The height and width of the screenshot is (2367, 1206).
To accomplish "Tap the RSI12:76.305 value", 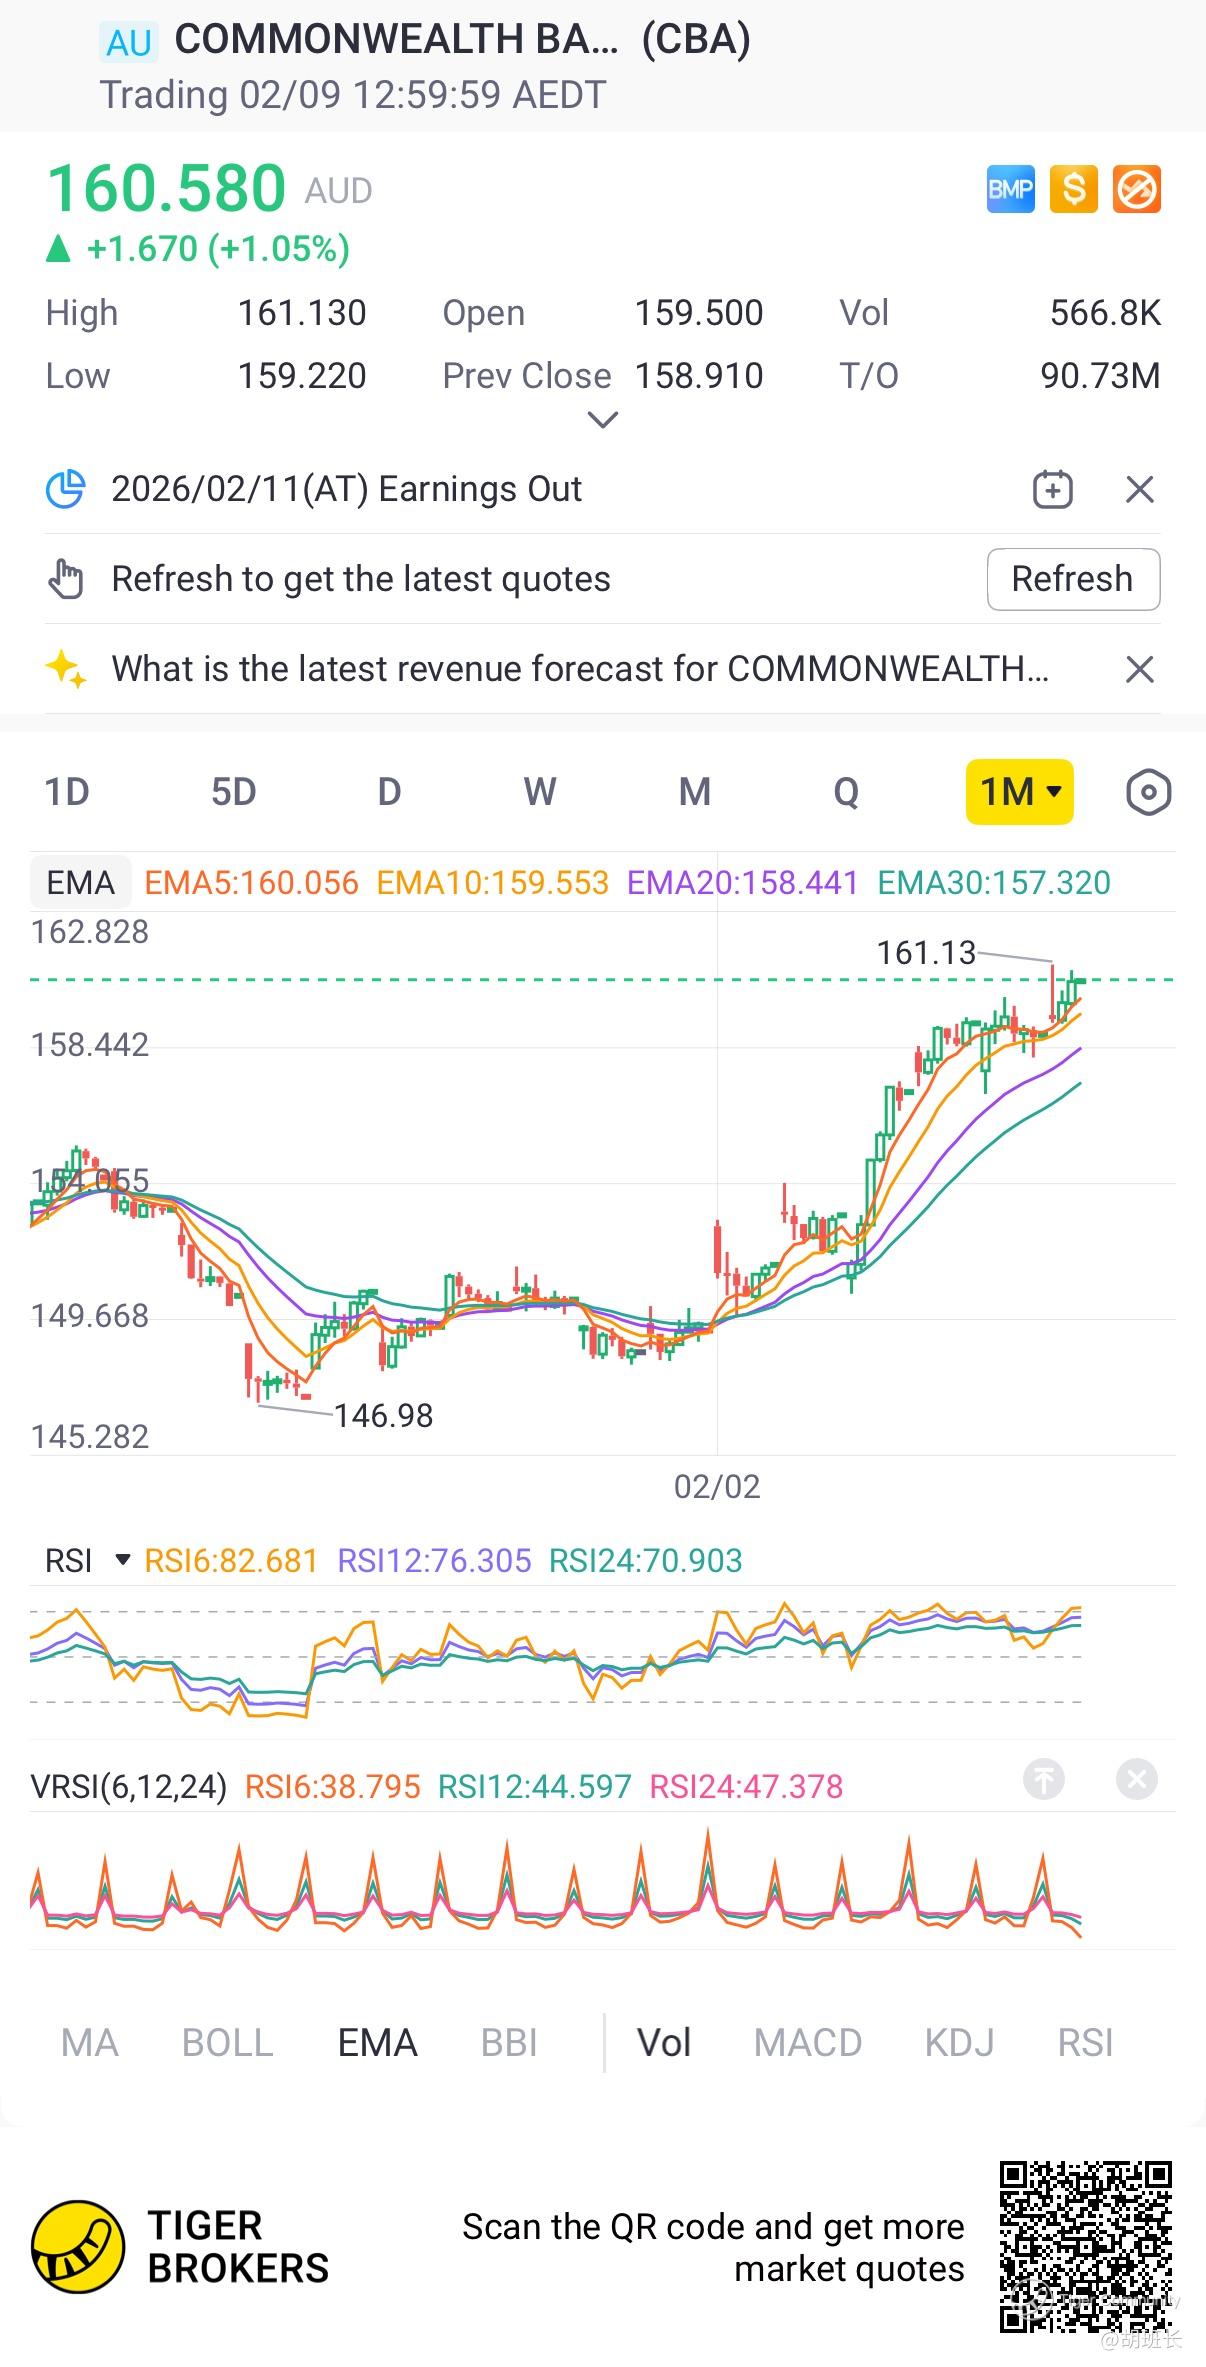I will point(434,1560).
